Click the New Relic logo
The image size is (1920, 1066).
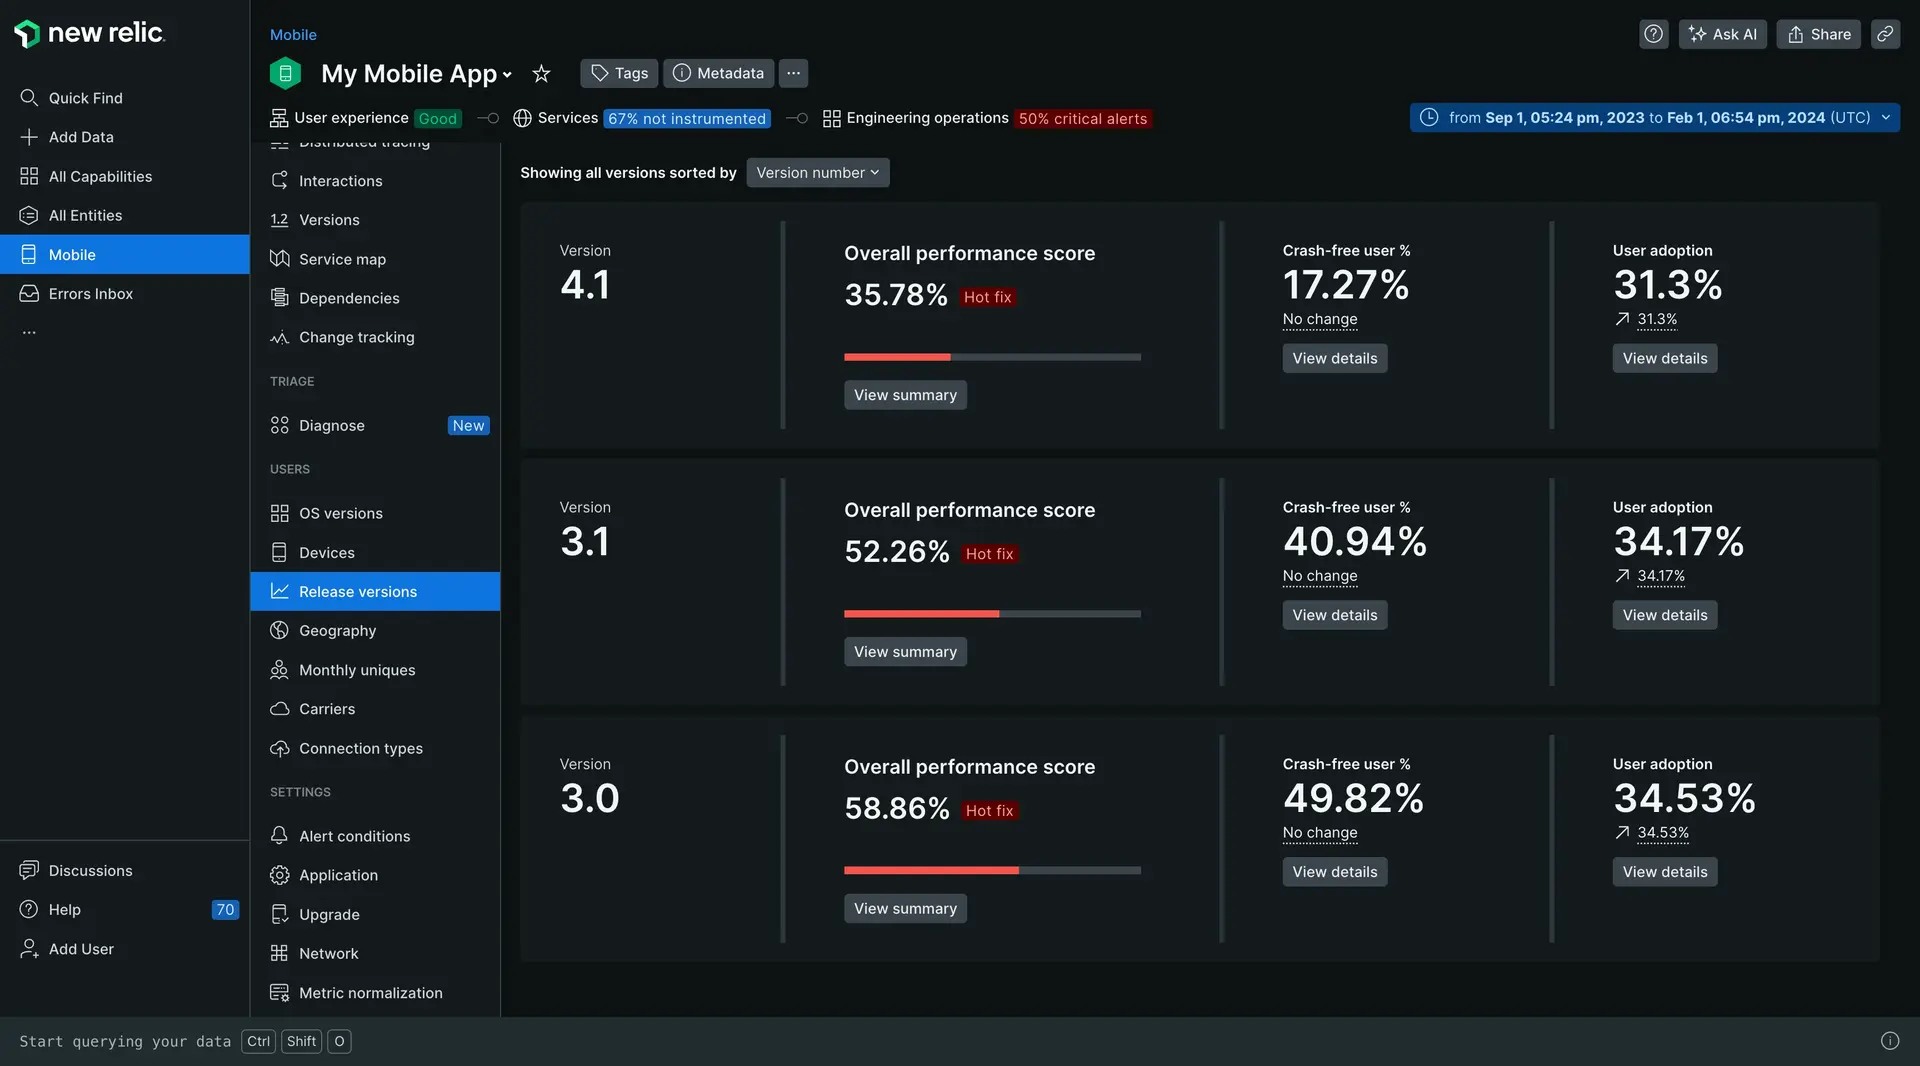(x=89, y=33)
